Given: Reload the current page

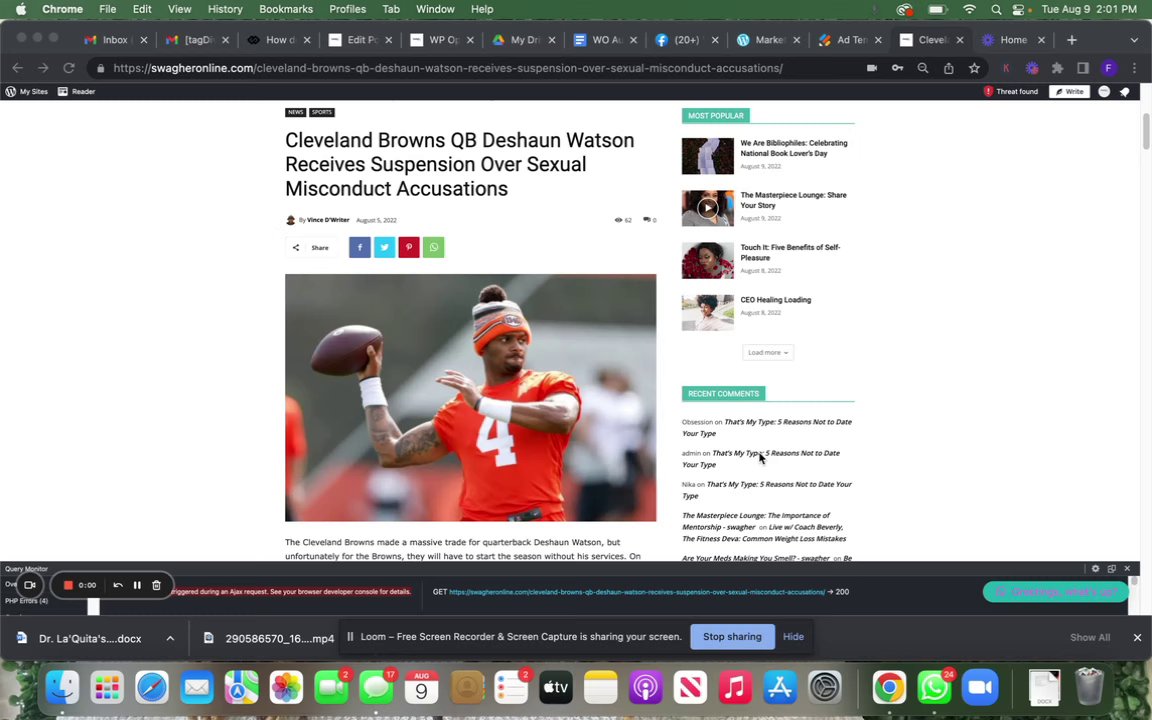Looking at the screenshot, I should click(69, 68).
